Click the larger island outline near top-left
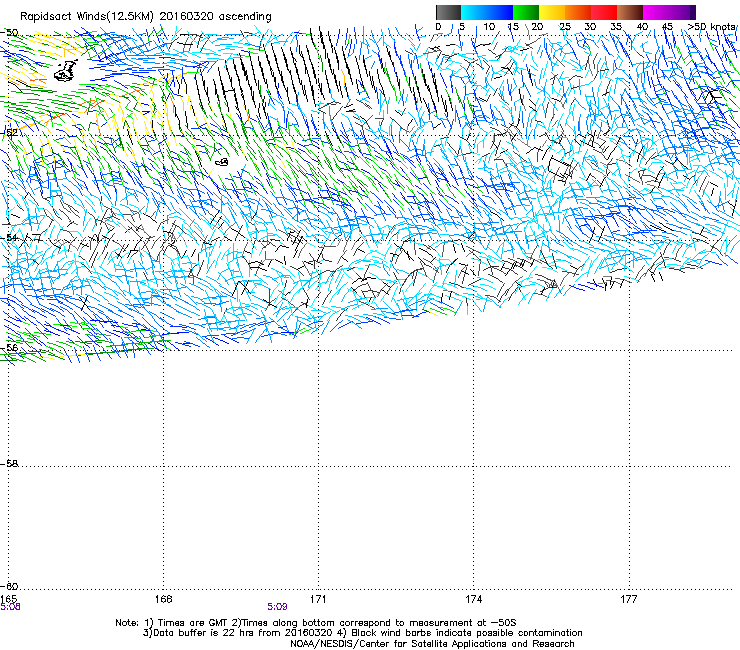Image resolution: width=740 pixels, height=650 pixels. pyautogui.click(x=66, y=70)
